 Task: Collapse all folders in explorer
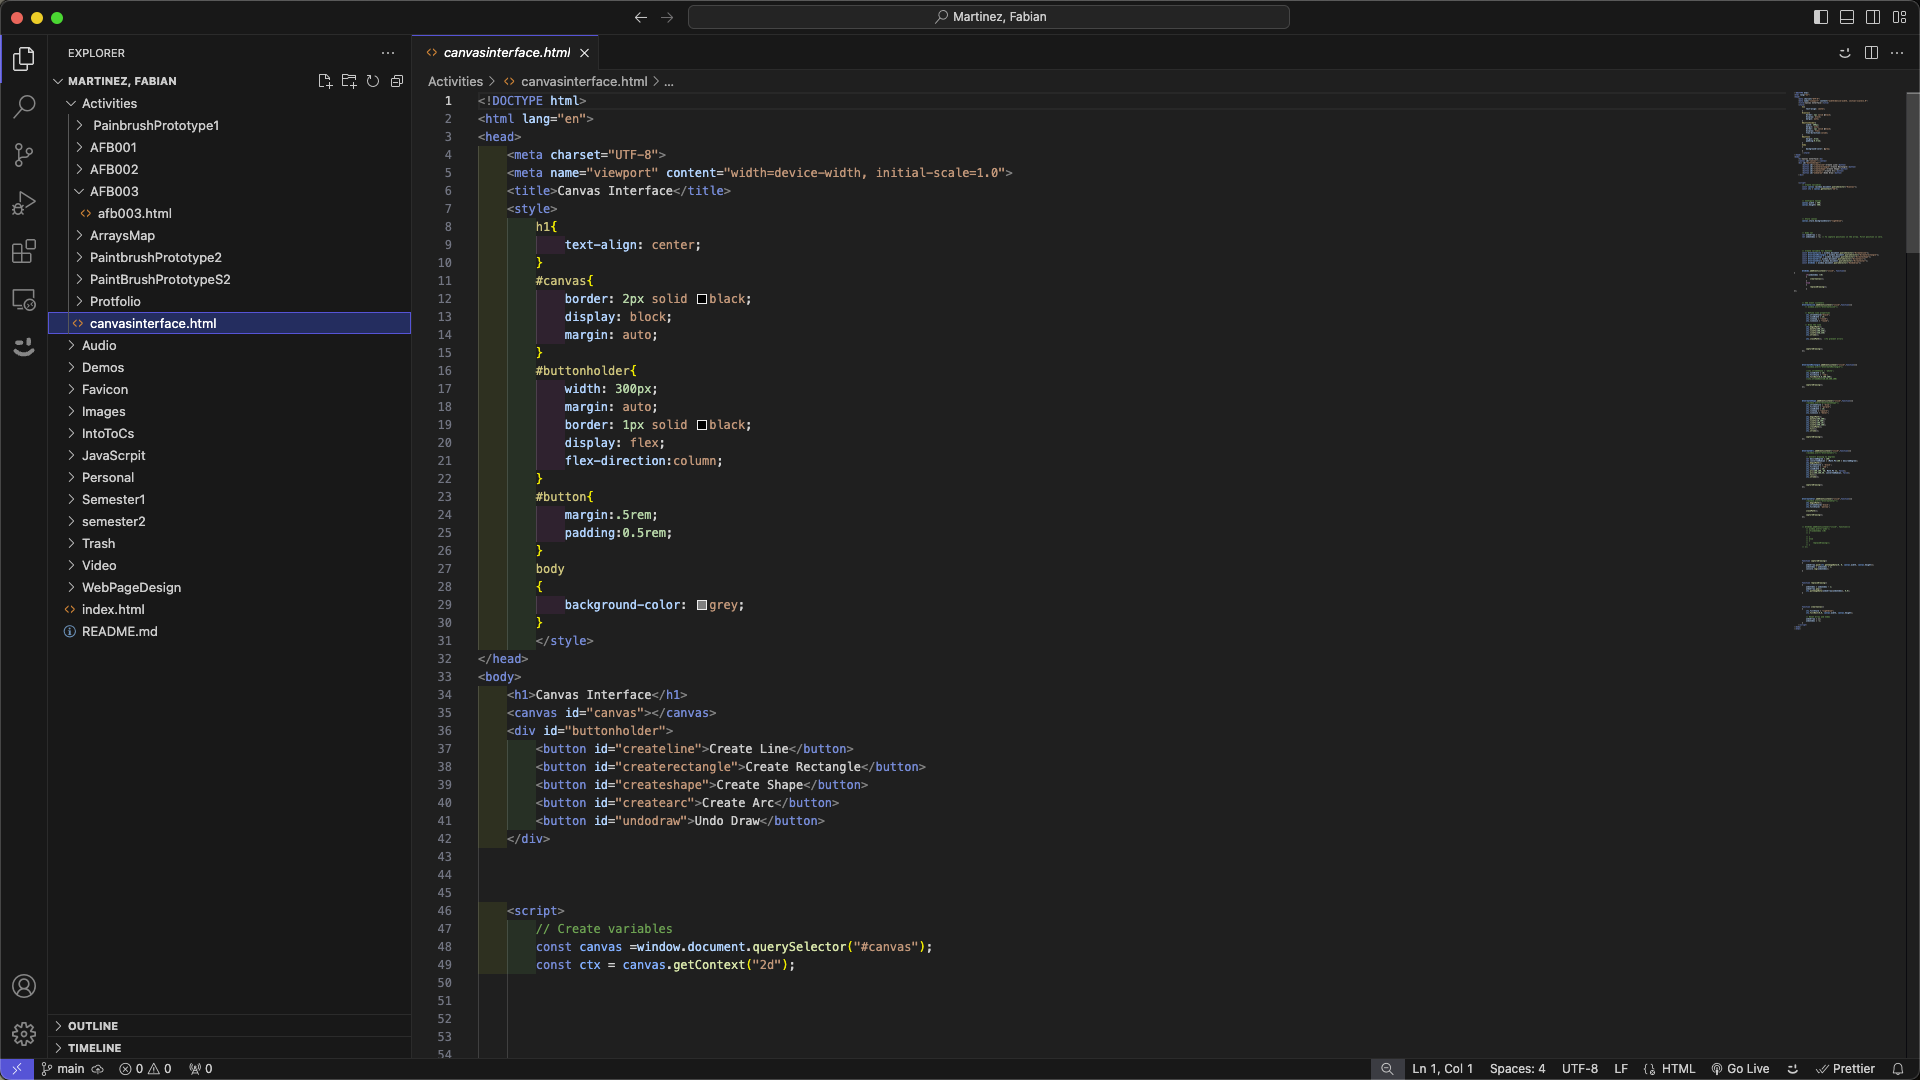(x=397, y=81)
